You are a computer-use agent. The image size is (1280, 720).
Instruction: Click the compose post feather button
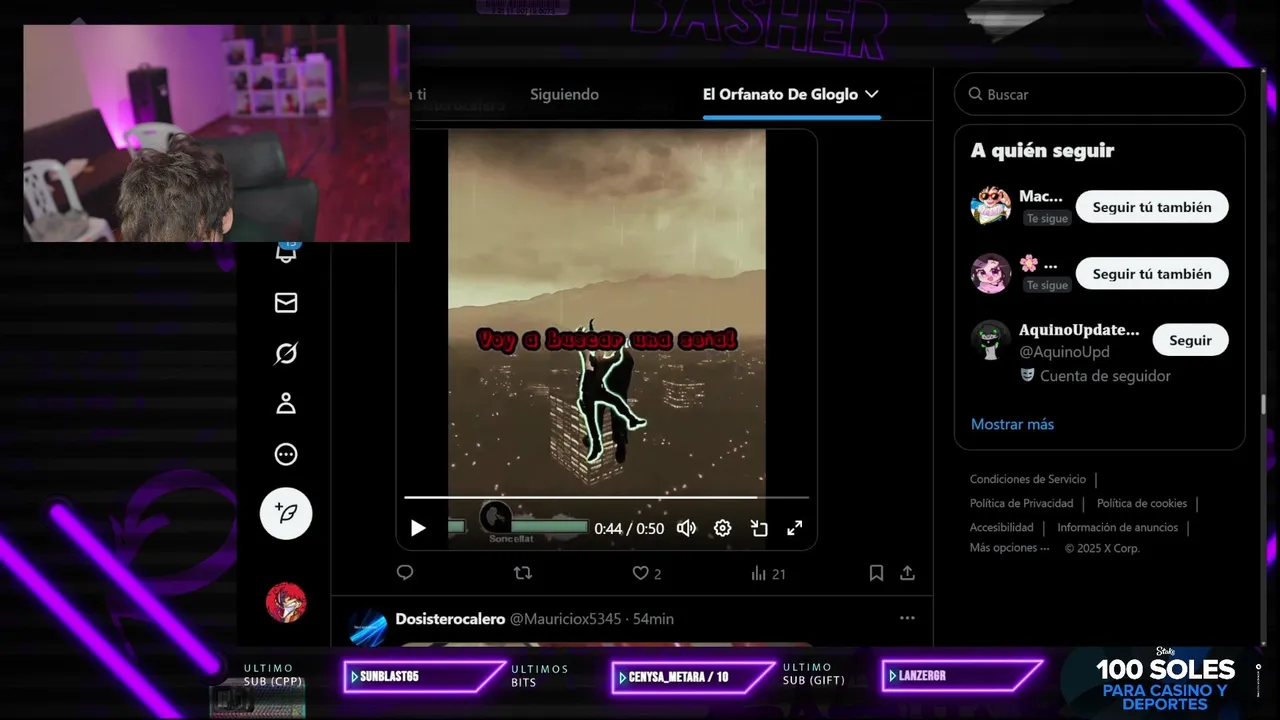(x=286, y=514)
